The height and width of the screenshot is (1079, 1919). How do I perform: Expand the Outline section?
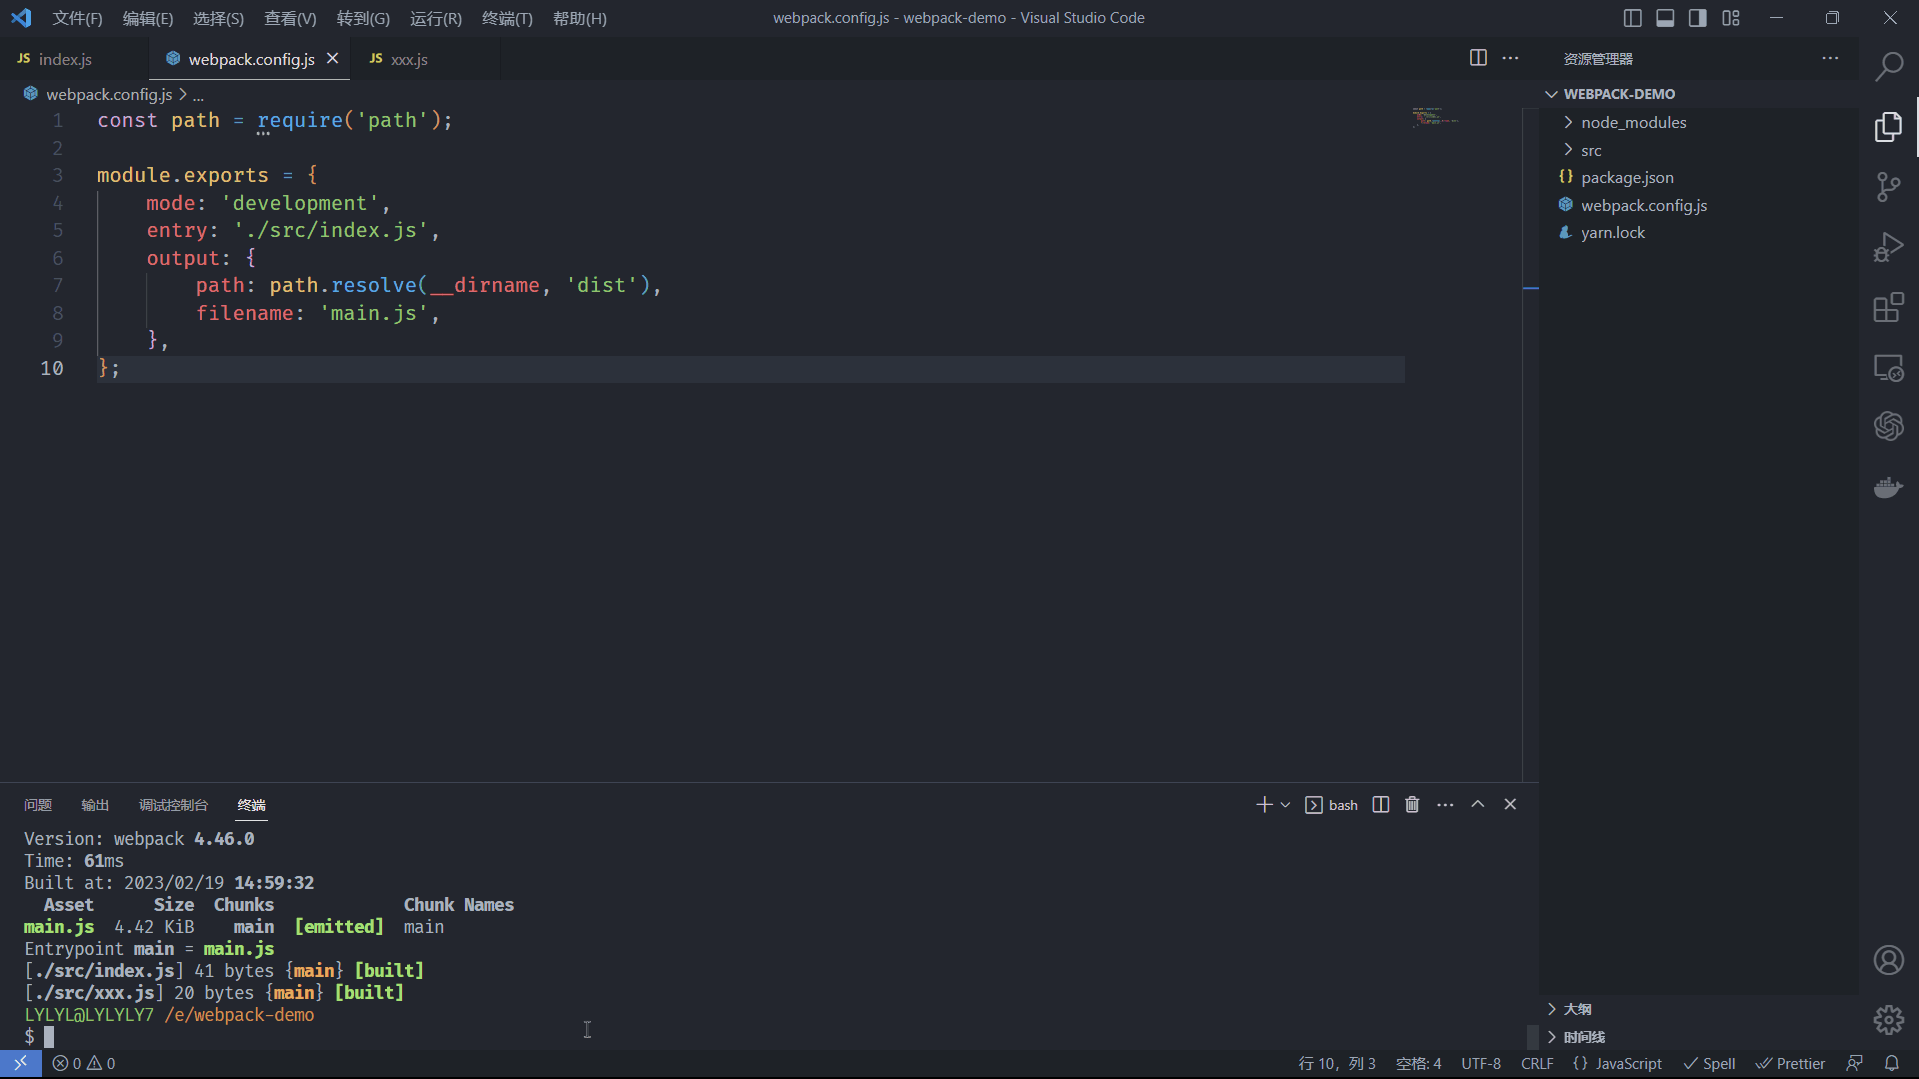1577,1009
